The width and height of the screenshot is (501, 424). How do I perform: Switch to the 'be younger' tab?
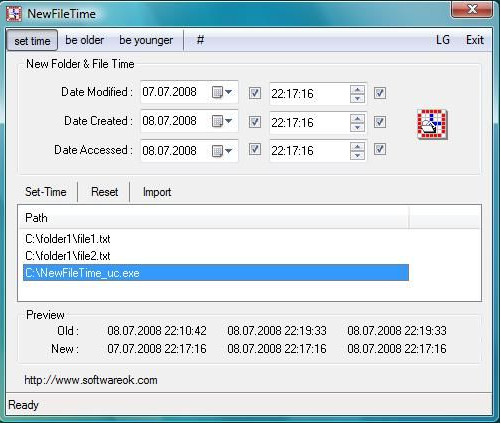(146, 40)
